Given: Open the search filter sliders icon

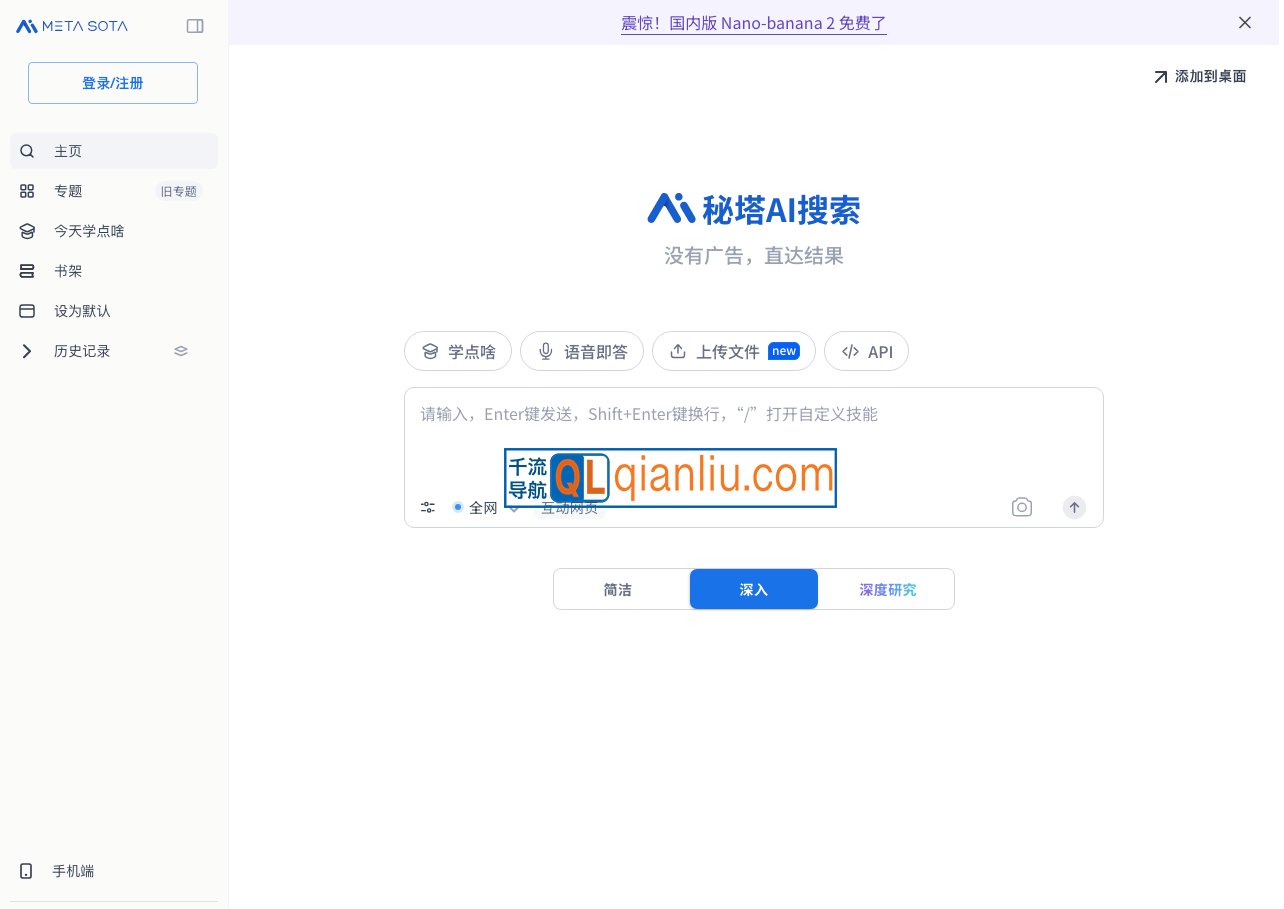Looking at the screenshot, I should [x=427, y=507].
